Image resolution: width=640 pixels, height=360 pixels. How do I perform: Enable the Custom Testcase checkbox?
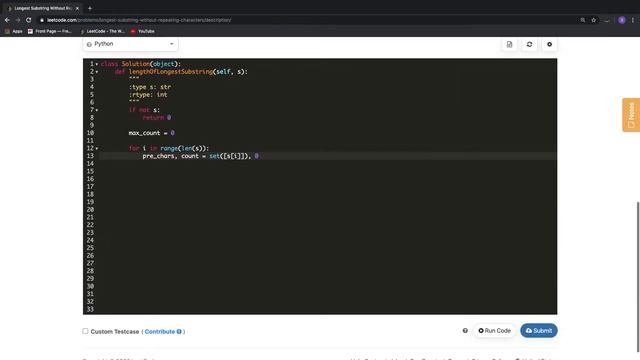click(85, 331)
